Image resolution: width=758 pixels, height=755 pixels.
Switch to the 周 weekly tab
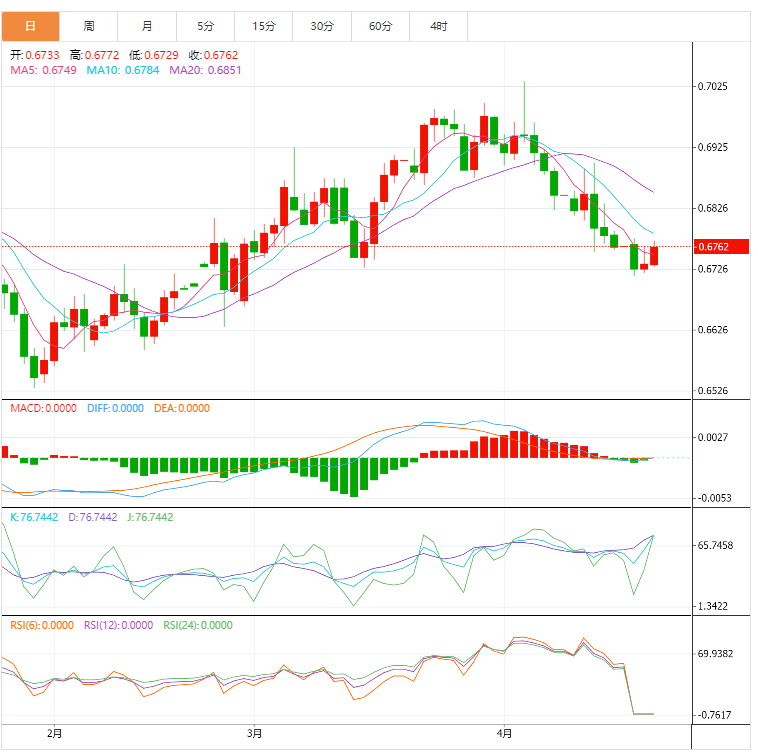[89, 26]
